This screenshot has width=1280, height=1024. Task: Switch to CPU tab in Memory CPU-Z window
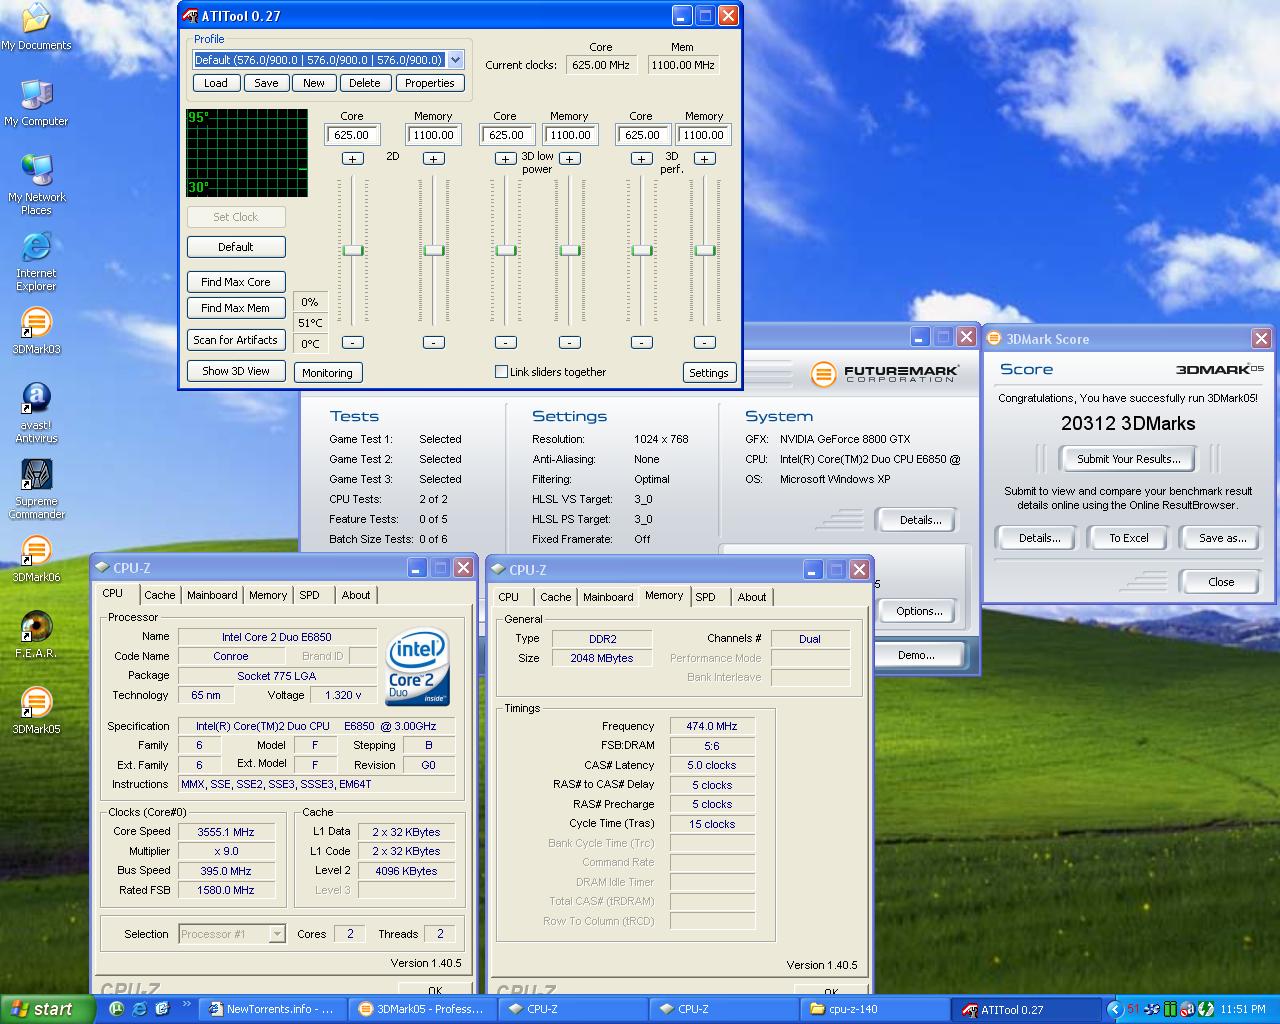509,597
